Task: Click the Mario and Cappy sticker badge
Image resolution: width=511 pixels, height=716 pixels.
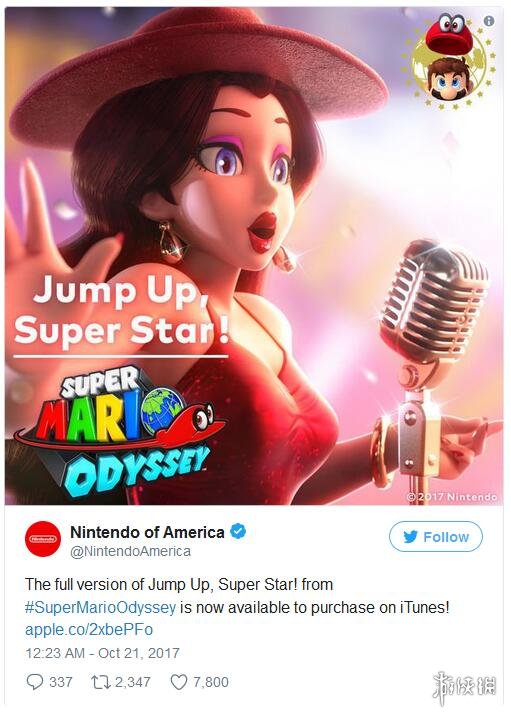Action: pyautogui.click(x=448, y=62)
